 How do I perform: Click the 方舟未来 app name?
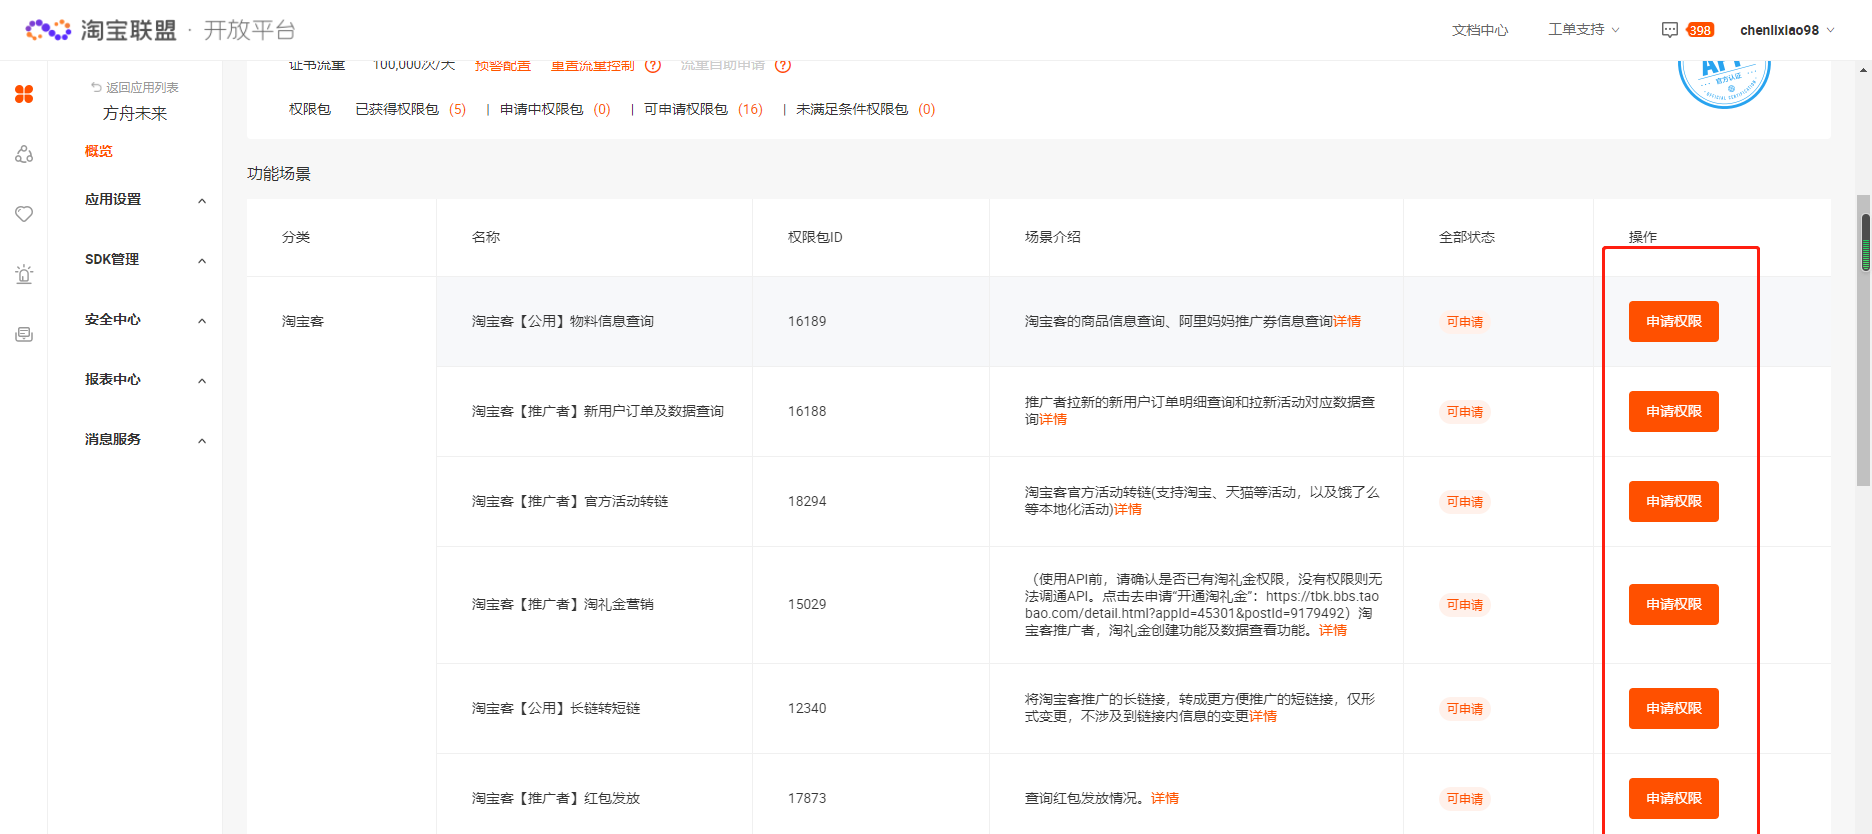[135, 113]
